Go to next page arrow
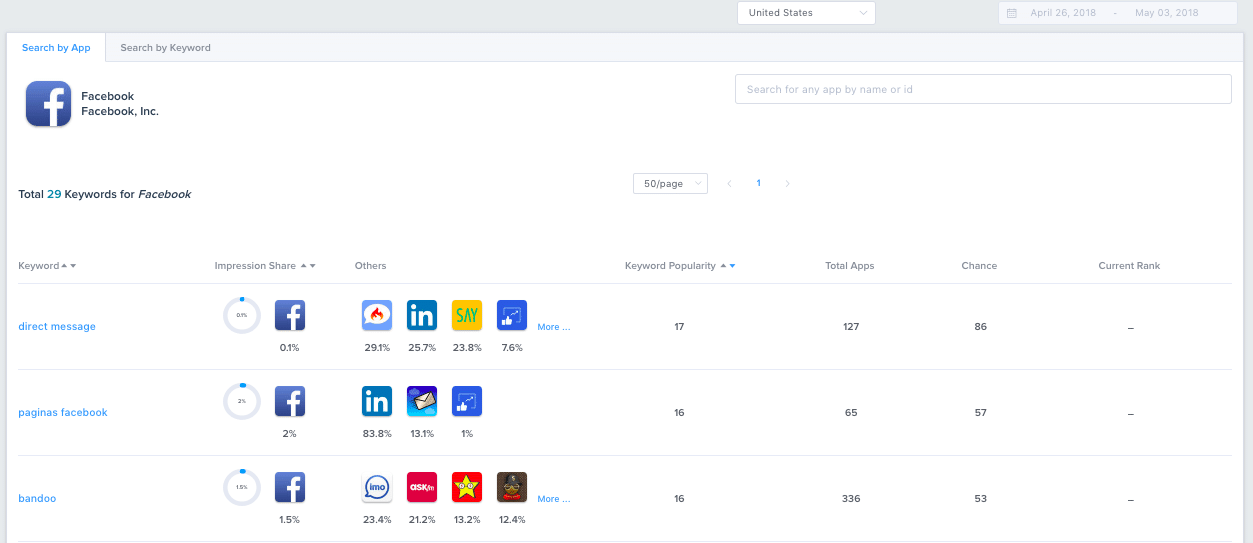 tap(788, 184)
